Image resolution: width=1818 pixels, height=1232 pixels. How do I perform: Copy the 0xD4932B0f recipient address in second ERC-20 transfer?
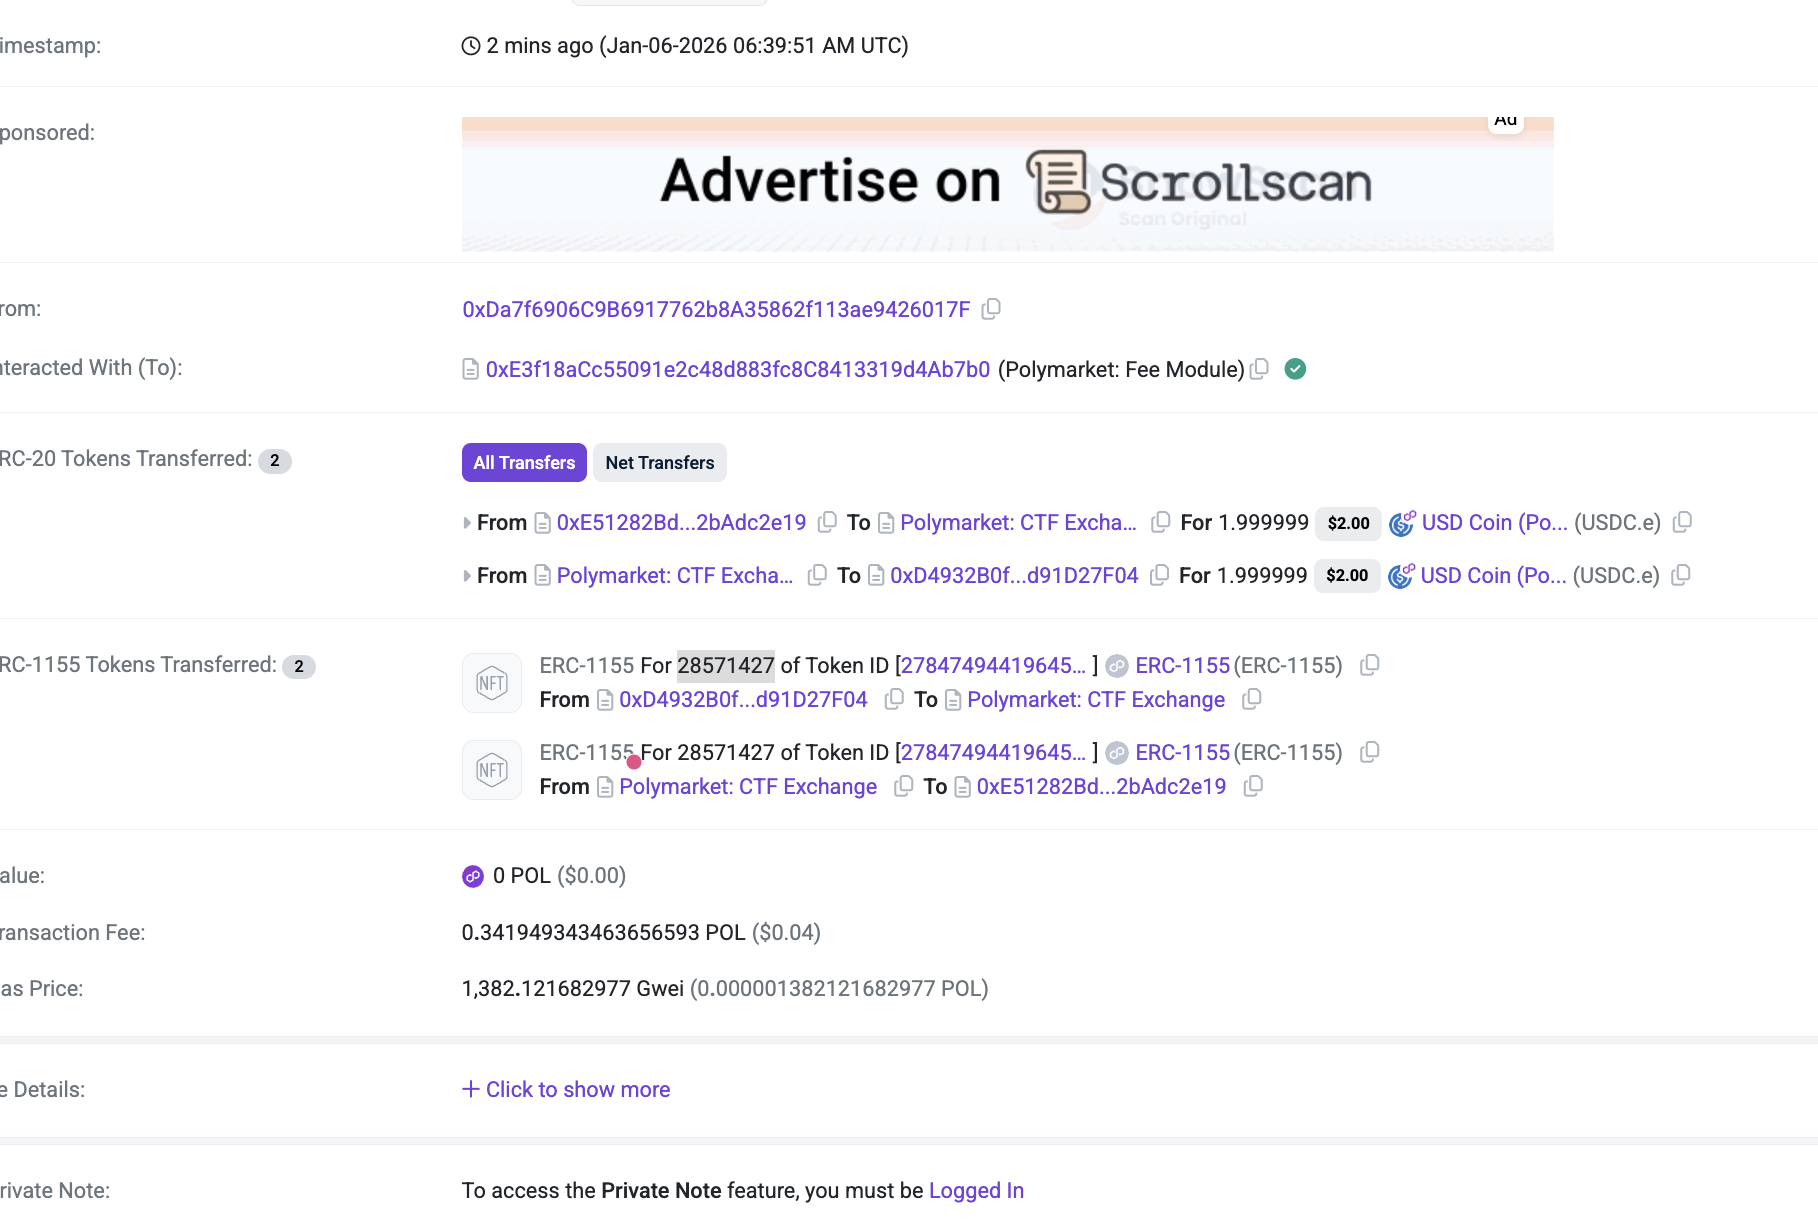1159,575
